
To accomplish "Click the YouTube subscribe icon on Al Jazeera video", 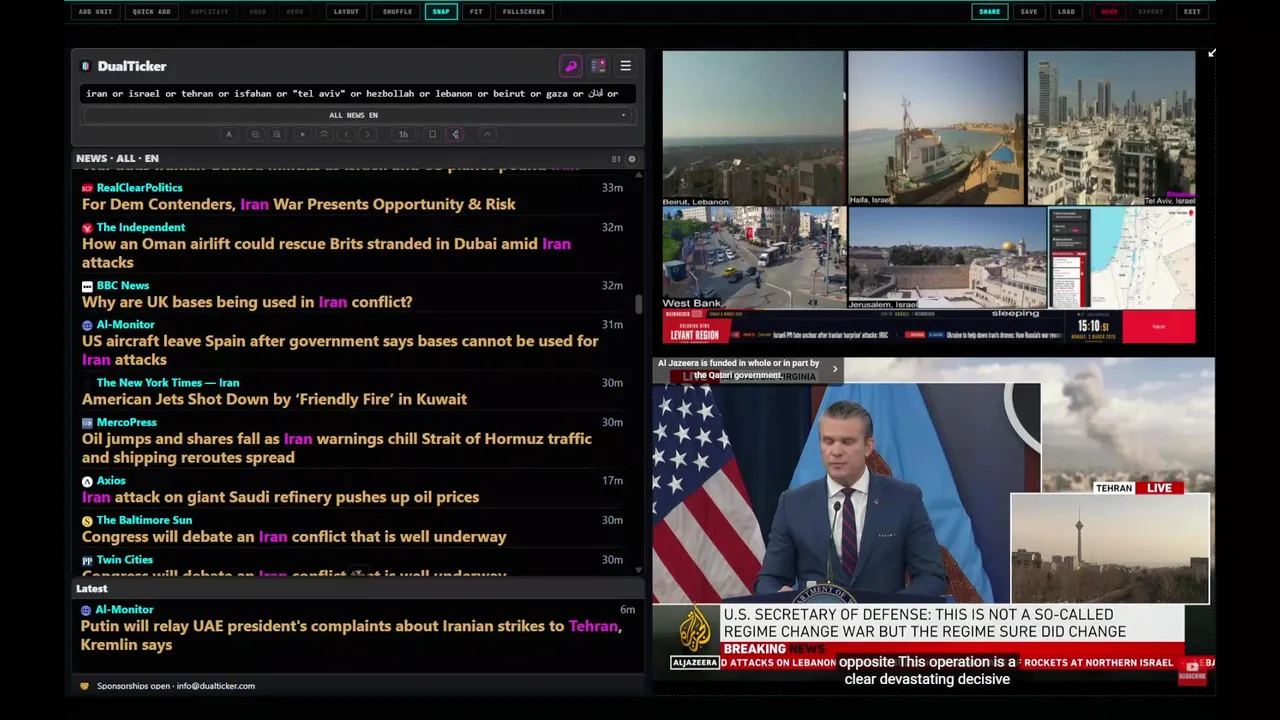I will 1192,670.
